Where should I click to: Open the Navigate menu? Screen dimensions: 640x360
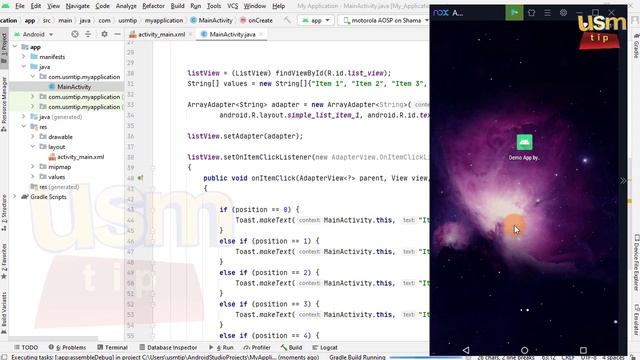[x=78, y=6]
